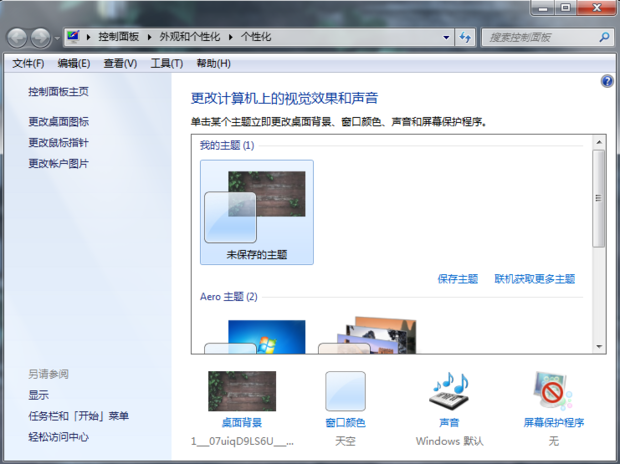This screenshot has width=620, height=464.
Task: Minimize the personalization window
Action: point(543,8)
